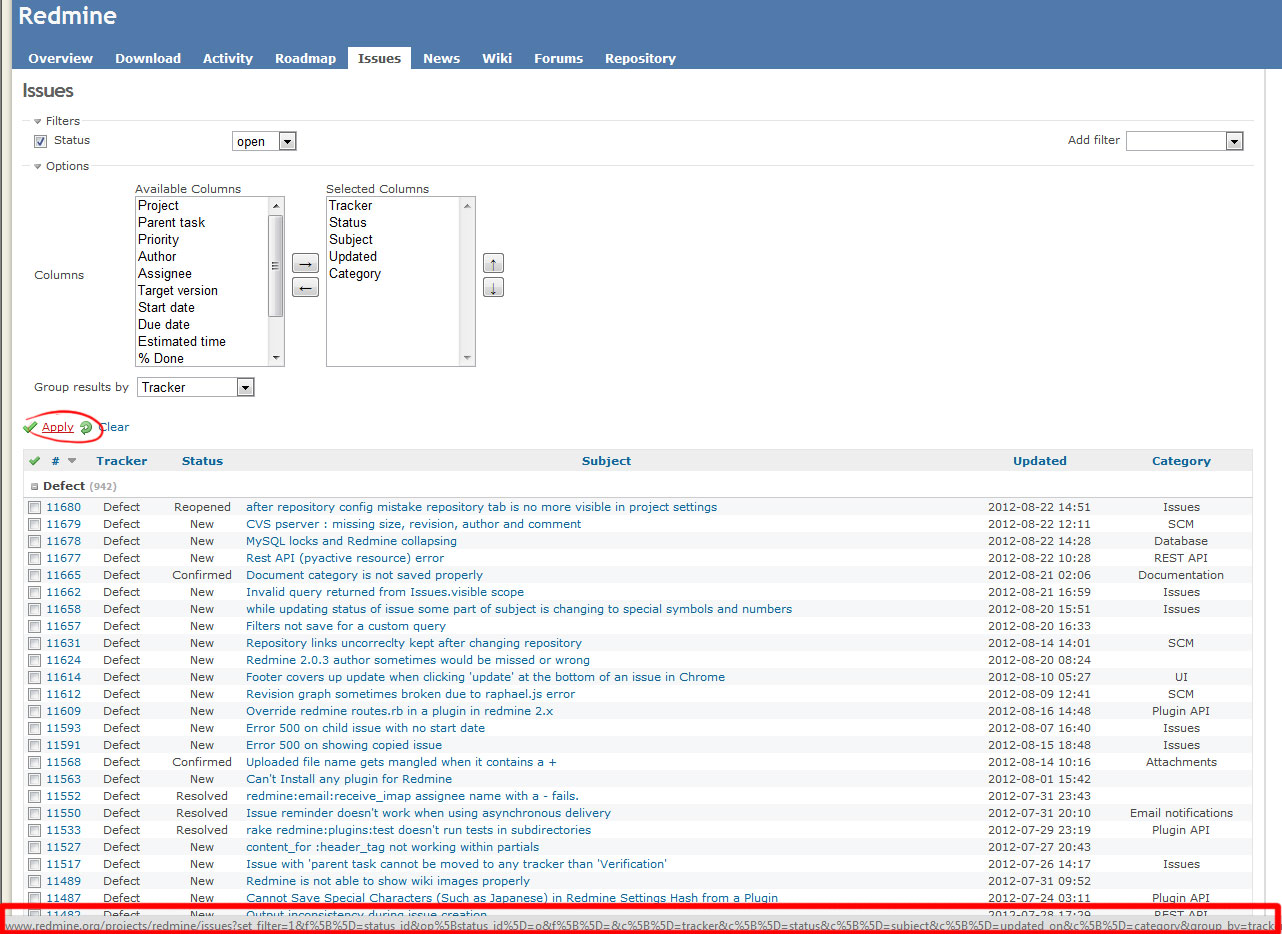
Task: Click the Selected Columns list scrollbar
Action: (x=467, y=281)
